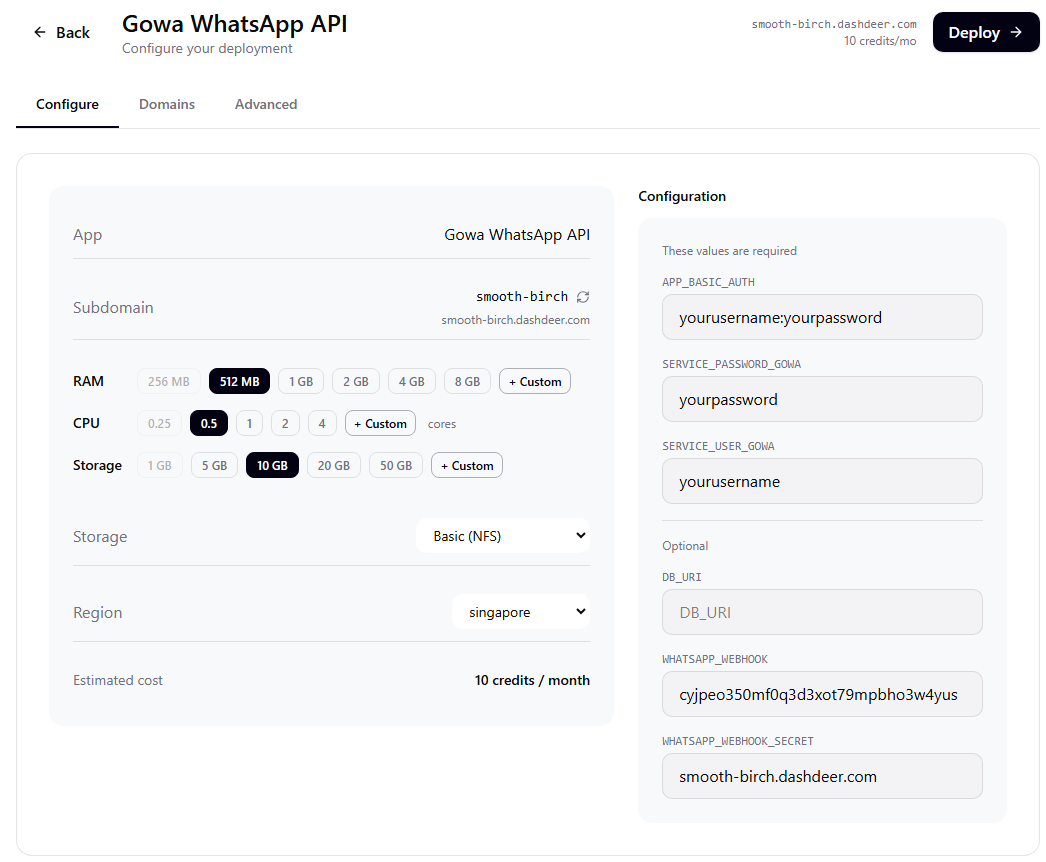This screenshot has width=1046, height=862.
Task: Choose 20 GB storage size
Action: [x=334, y=466]
